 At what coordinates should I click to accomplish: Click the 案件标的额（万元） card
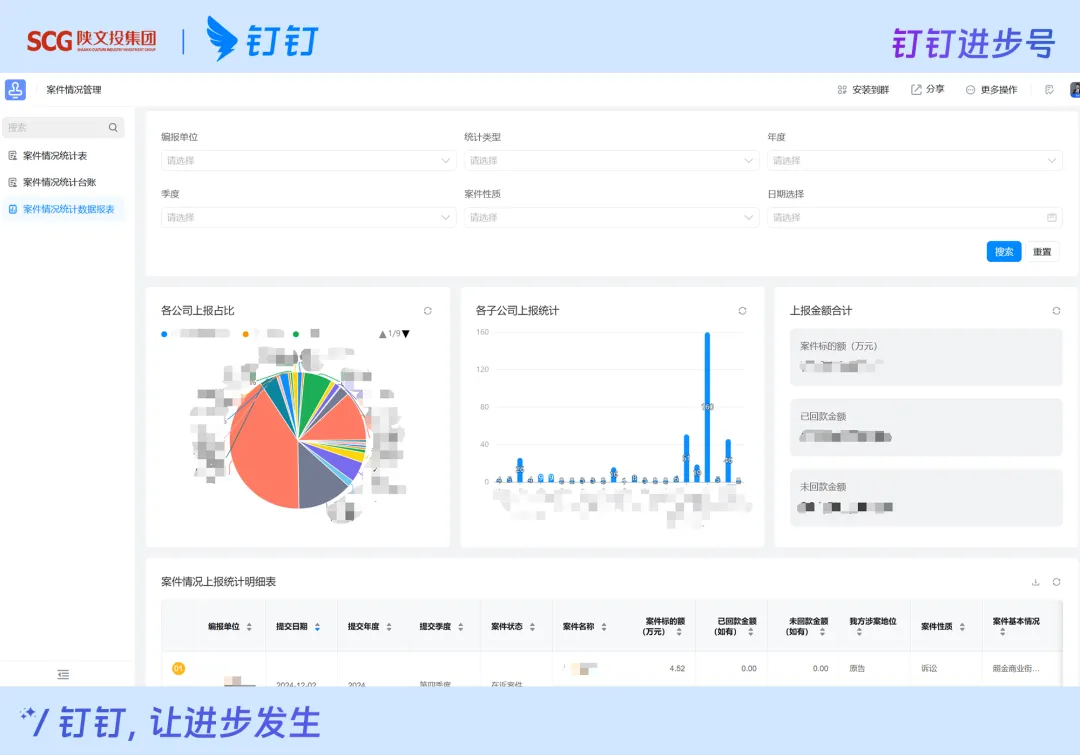click(926, 357)
